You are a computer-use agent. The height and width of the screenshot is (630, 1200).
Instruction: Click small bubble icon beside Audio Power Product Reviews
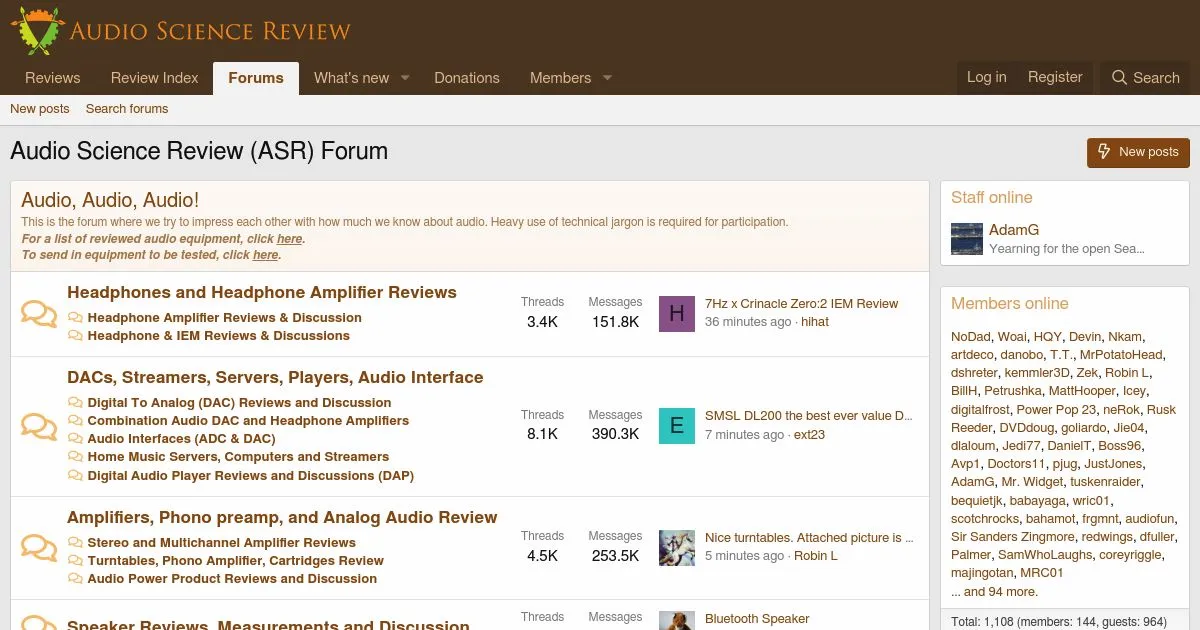point(75,578)
